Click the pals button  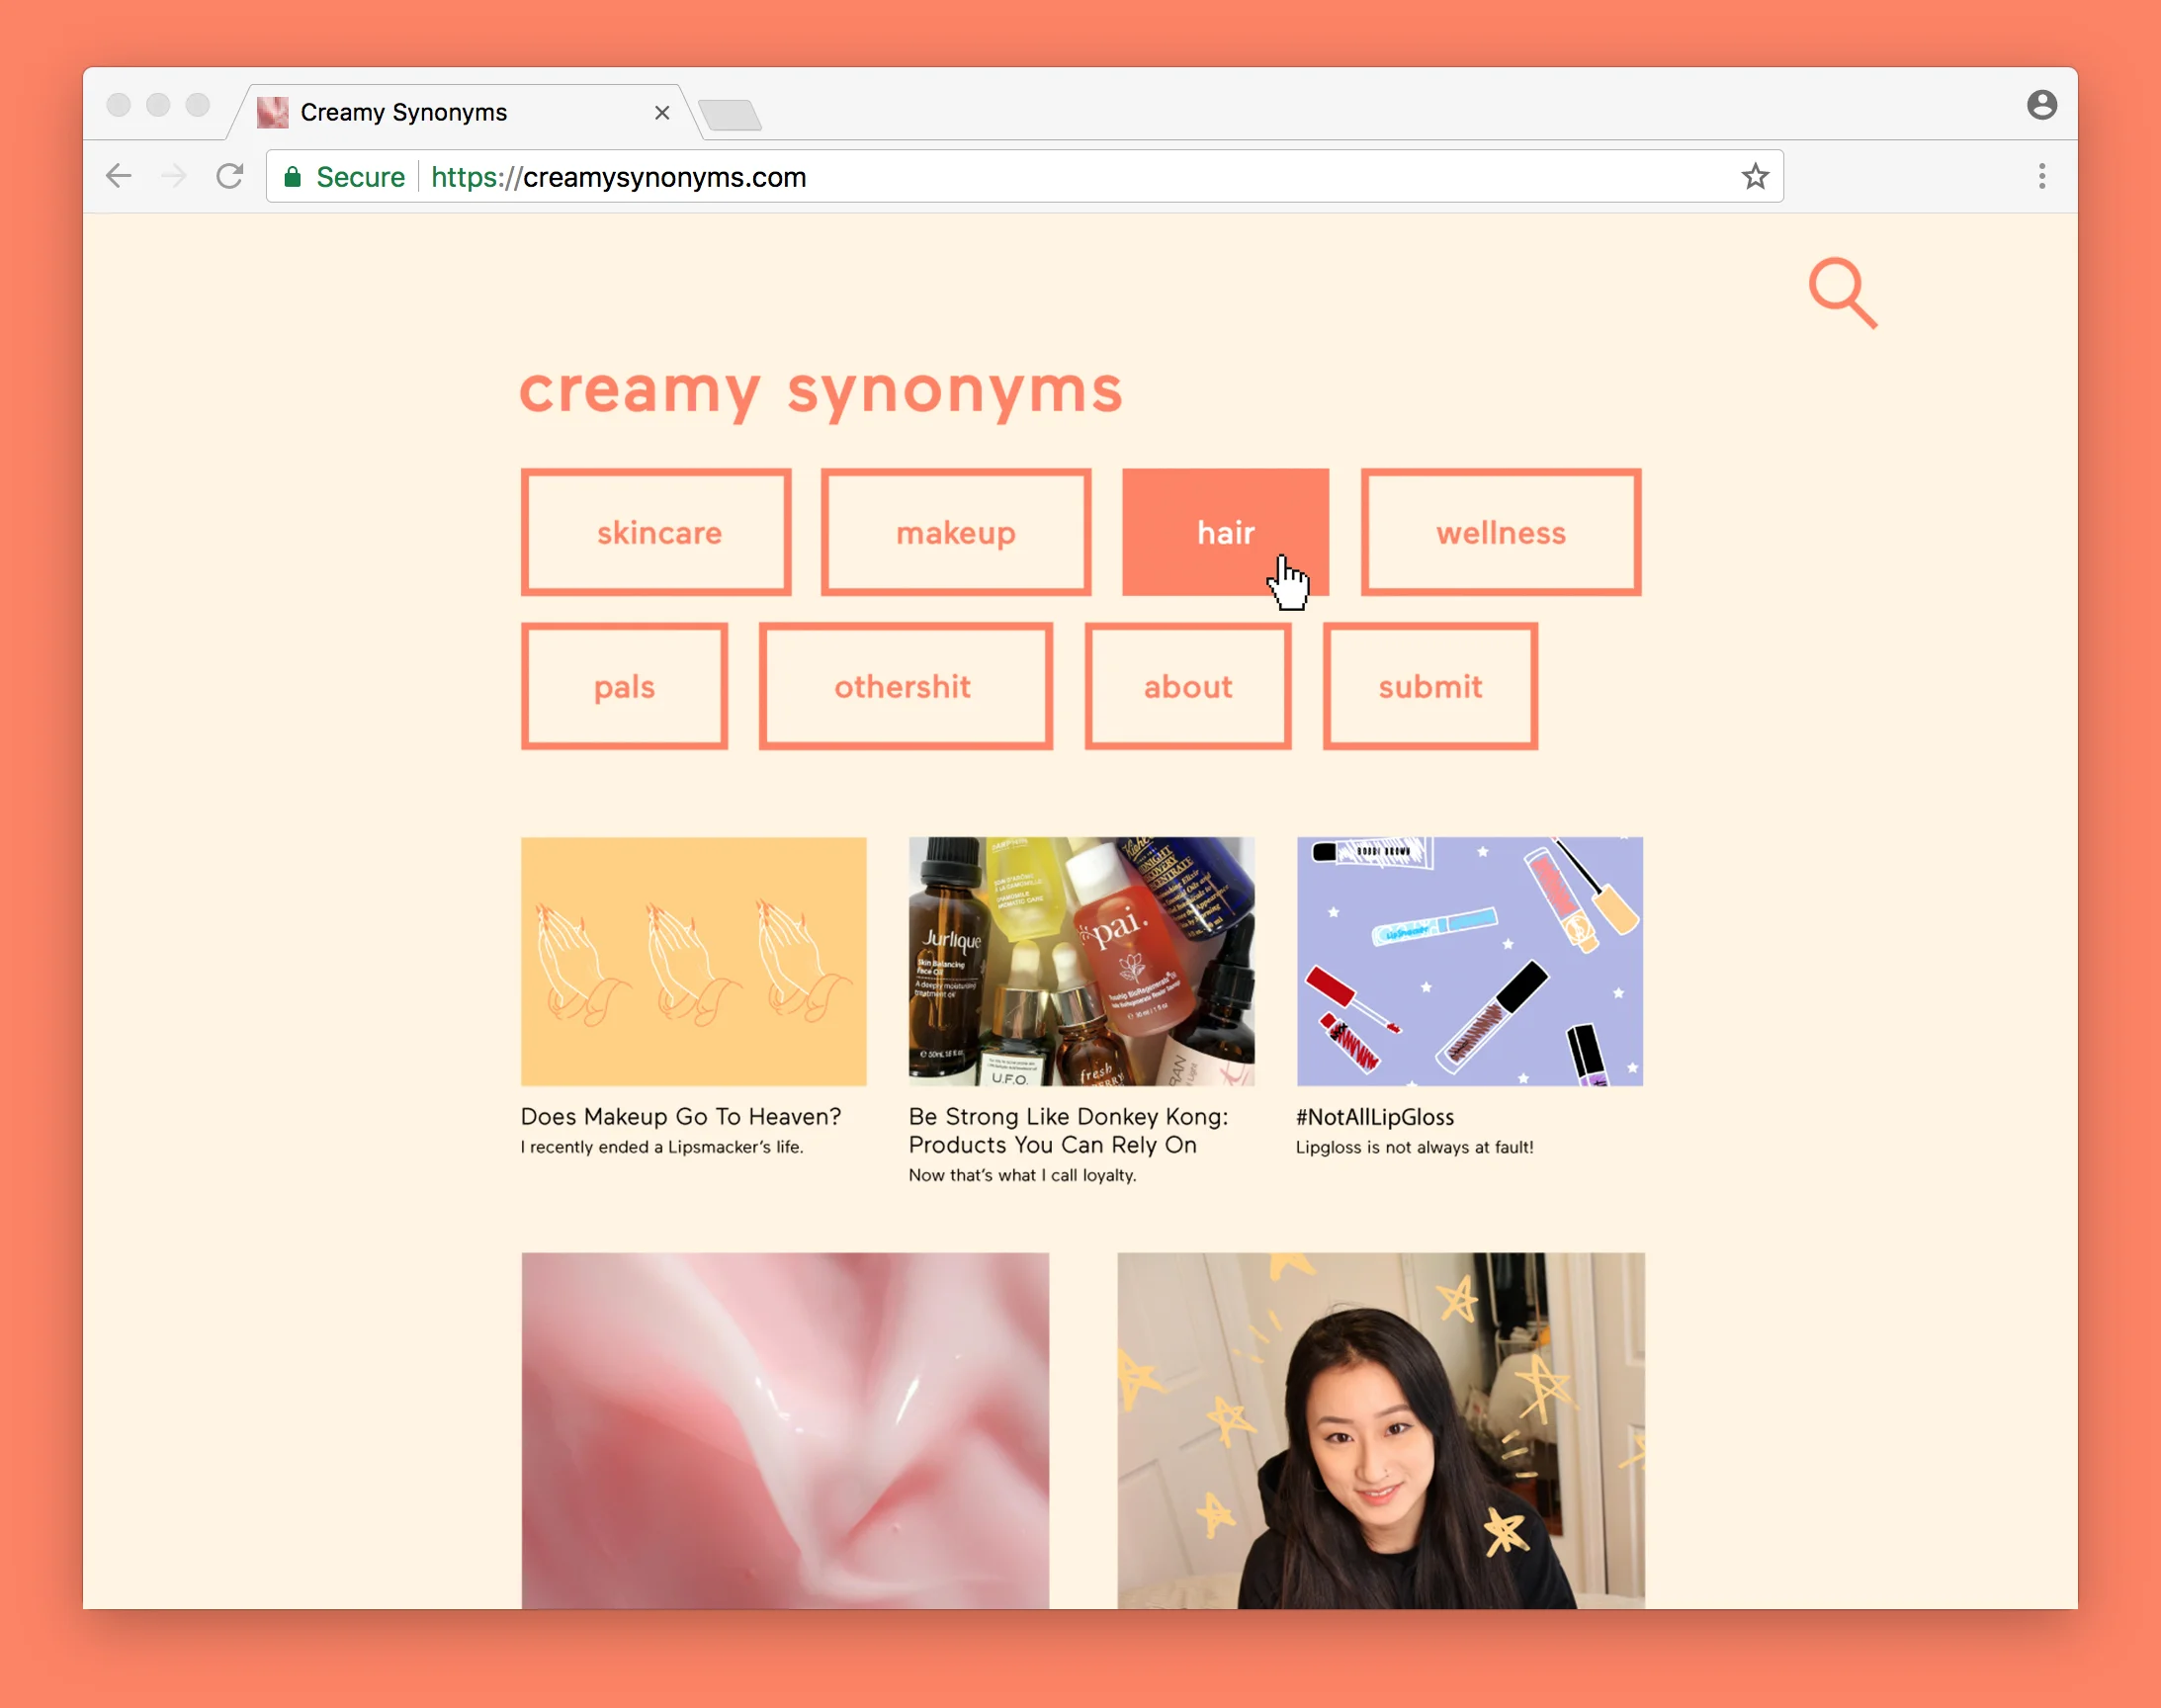coord(624,686)
